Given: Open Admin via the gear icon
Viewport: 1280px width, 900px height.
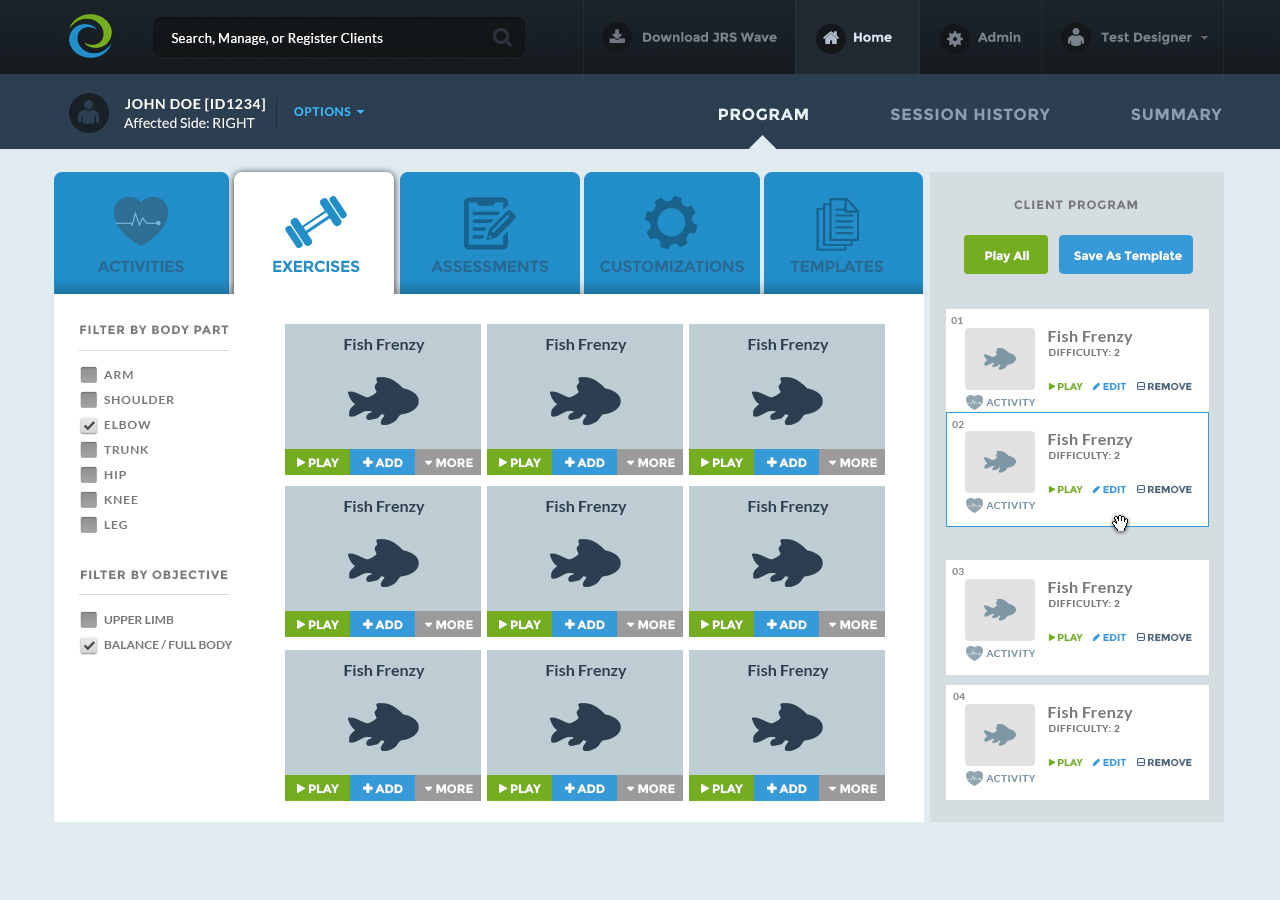Looking at the screenshot, I should [955, 38].
